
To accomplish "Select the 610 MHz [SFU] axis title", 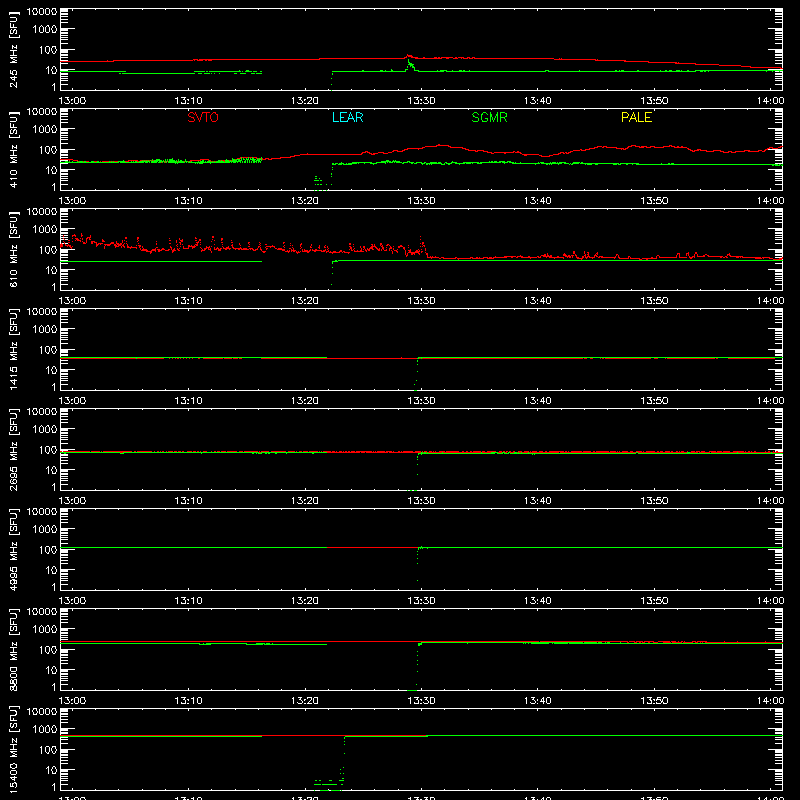I will (14, 249).
